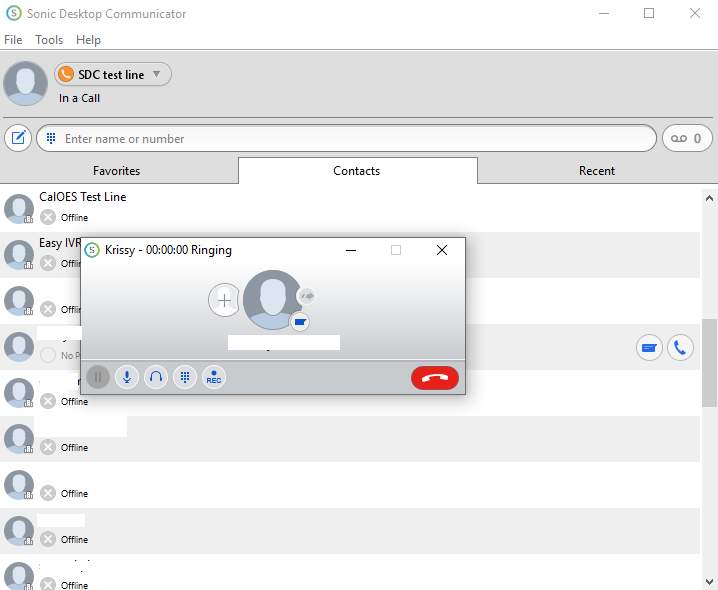Click the Krissy call window title icon

pos(92,250)
